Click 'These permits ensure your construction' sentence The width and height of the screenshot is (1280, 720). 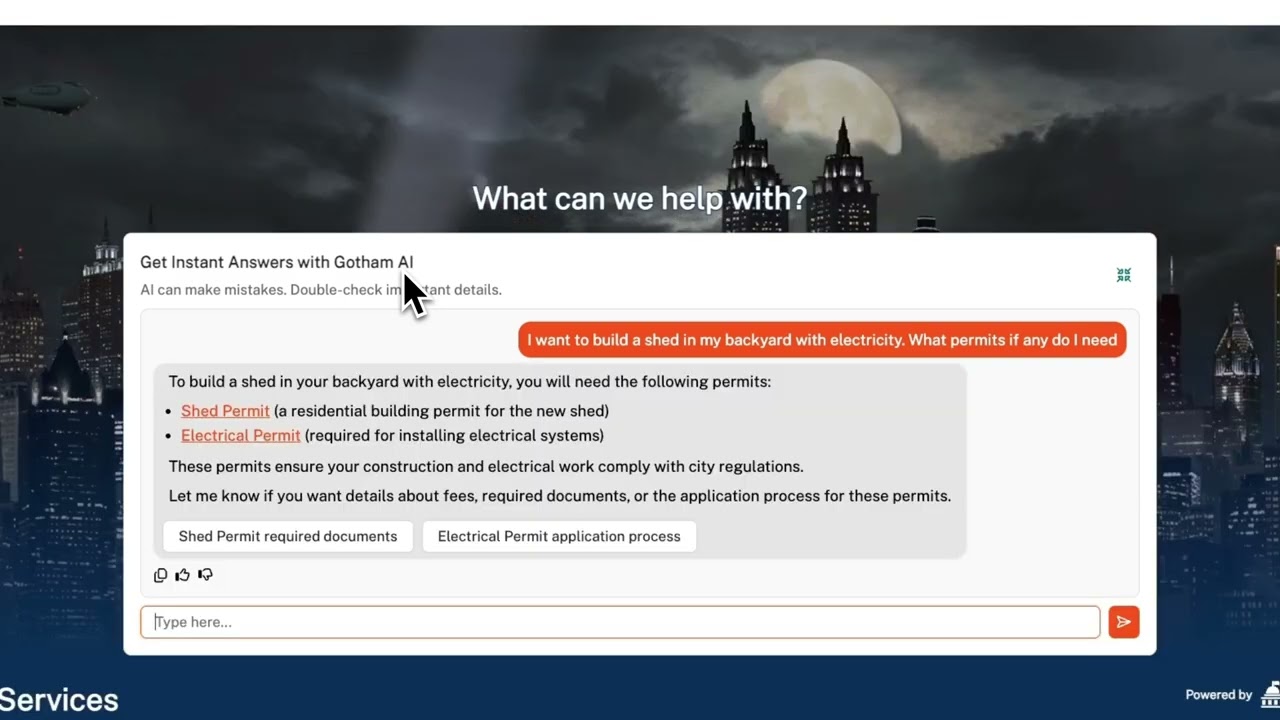click(486, 467)
